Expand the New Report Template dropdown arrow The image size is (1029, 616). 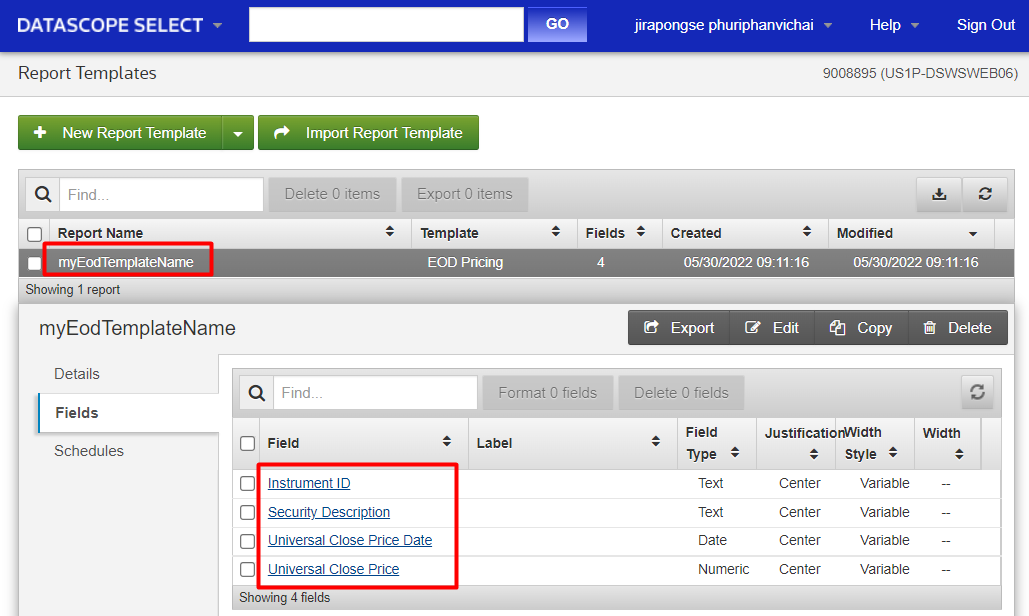pyautogui.click(x=238, y=133)
